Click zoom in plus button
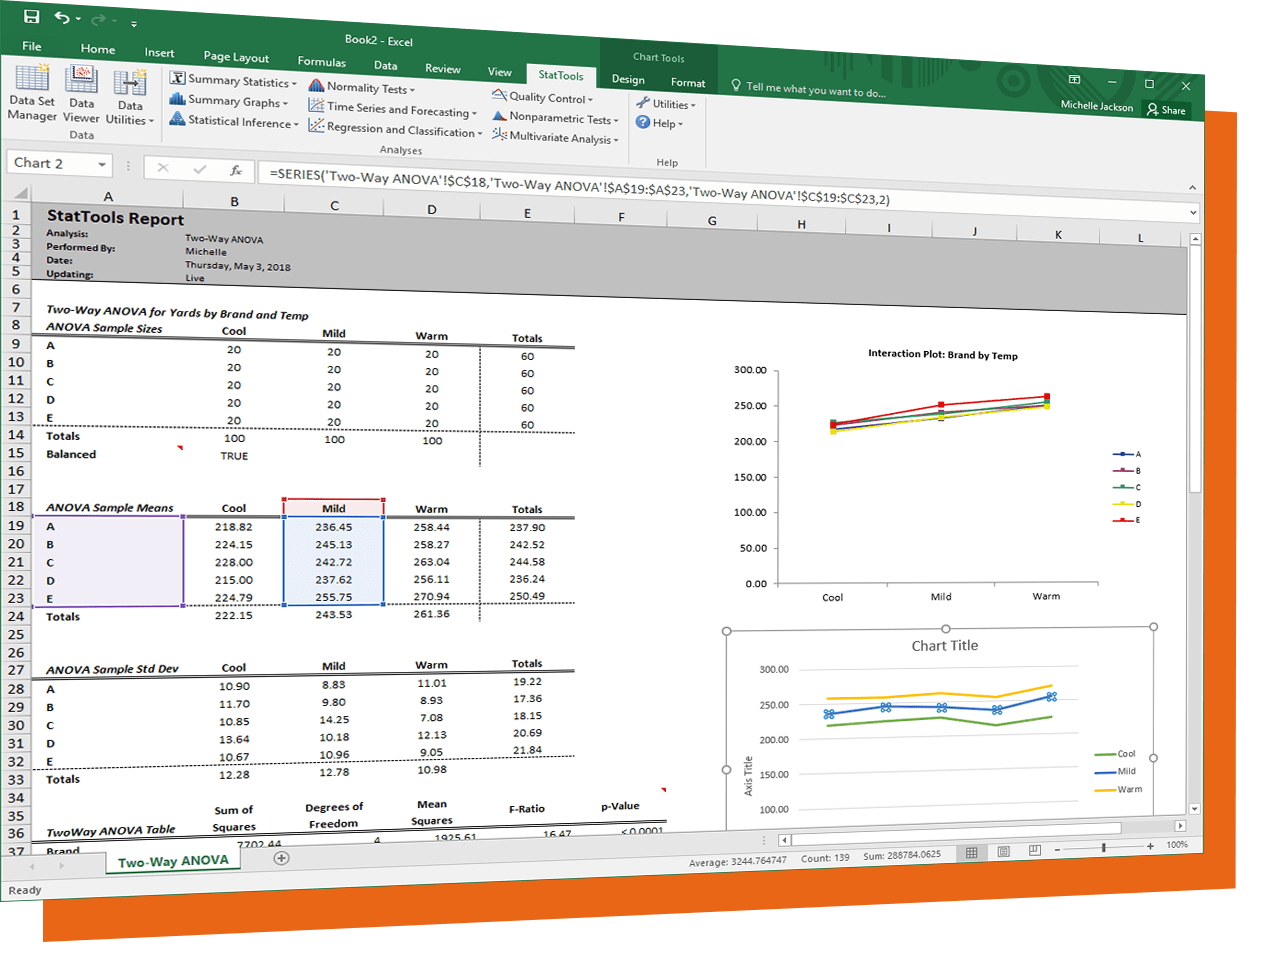The height and width of the screenshot is (960, 1263). pos(1150,846)
